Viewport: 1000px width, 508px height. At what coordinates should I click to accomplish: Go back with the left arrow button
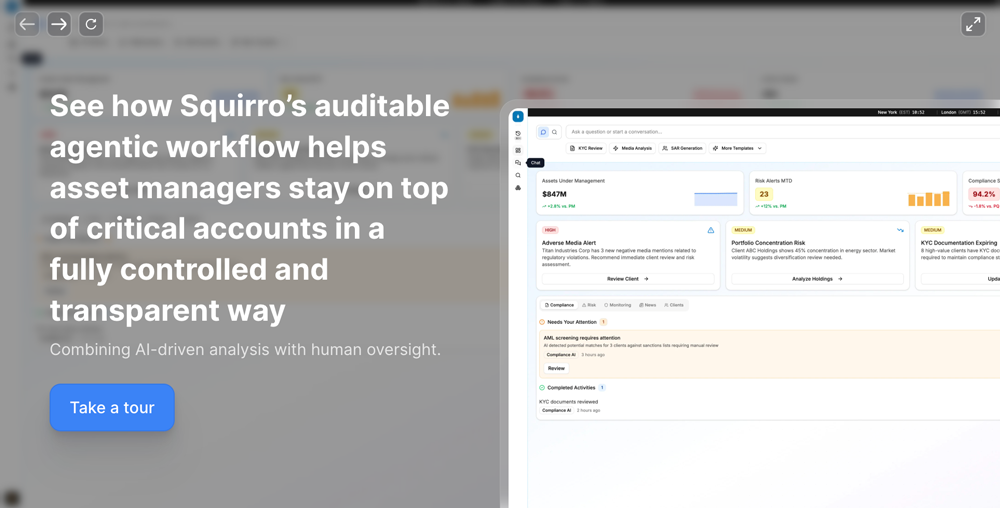pyautogui.click(x=27, y=24)
